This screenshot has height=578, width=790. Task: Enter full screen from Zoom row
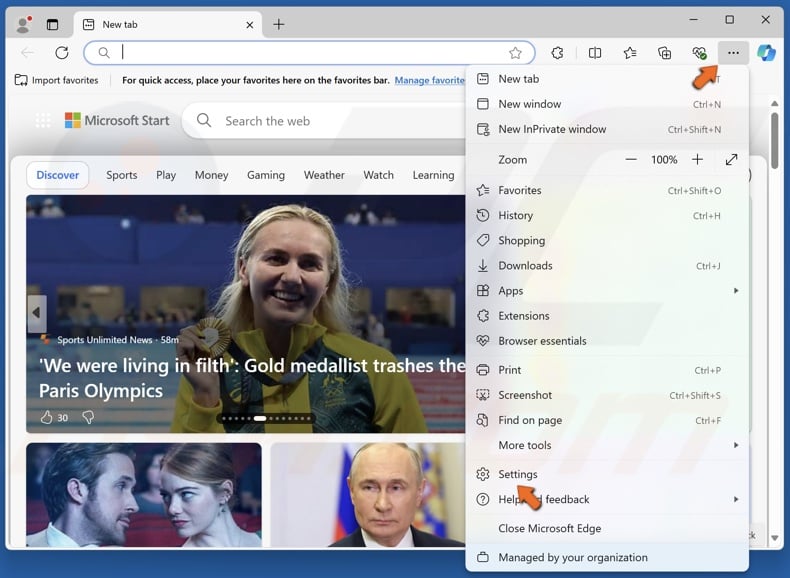point(731,160)
